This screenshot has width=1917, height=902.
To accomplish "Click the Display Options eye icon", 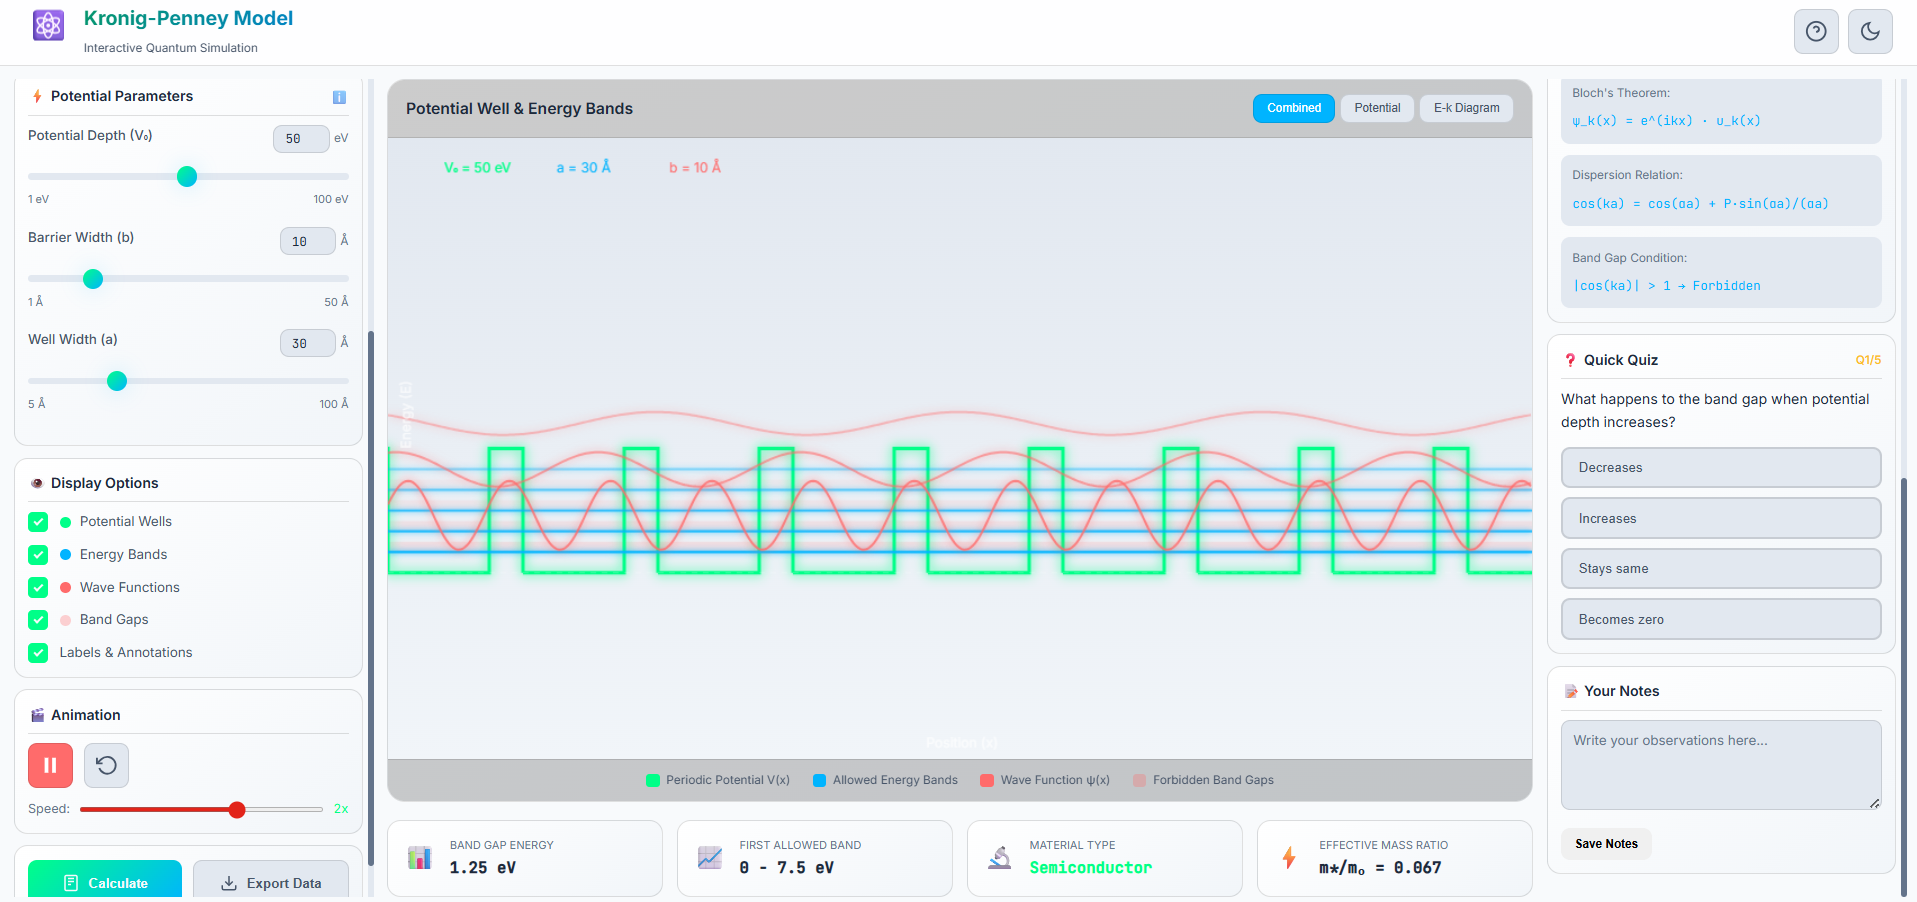I will click(37, 483).
